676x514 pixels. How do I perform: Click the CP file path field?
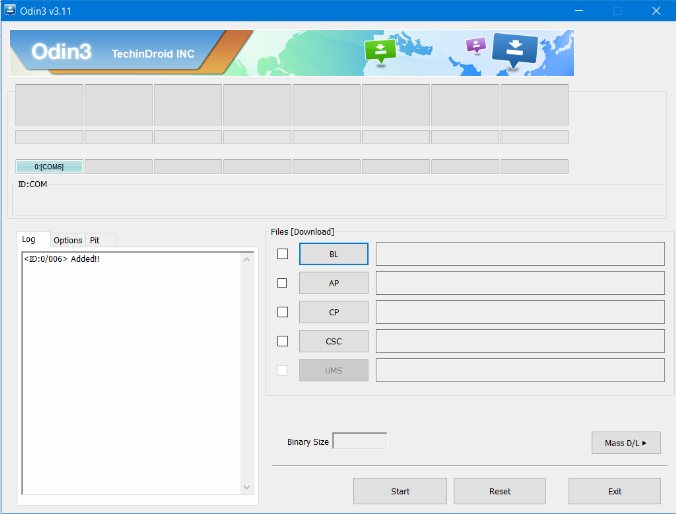(520, 312)
